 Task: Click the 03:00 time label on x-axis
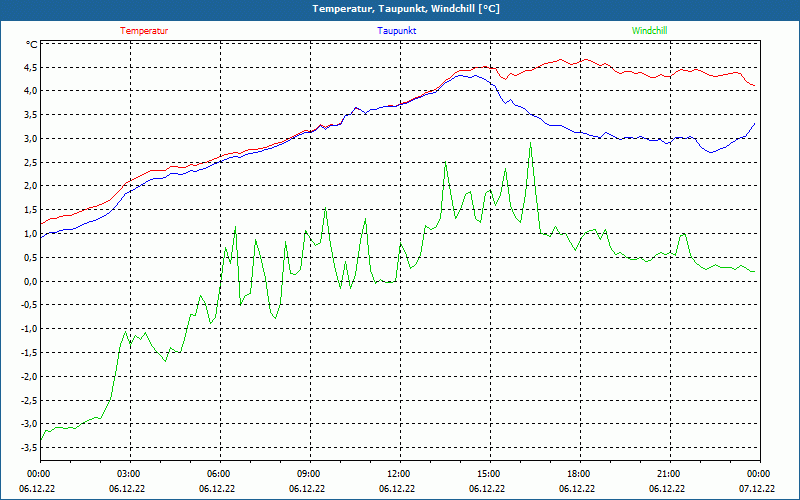pyautogui.click(x=130, y=474)
